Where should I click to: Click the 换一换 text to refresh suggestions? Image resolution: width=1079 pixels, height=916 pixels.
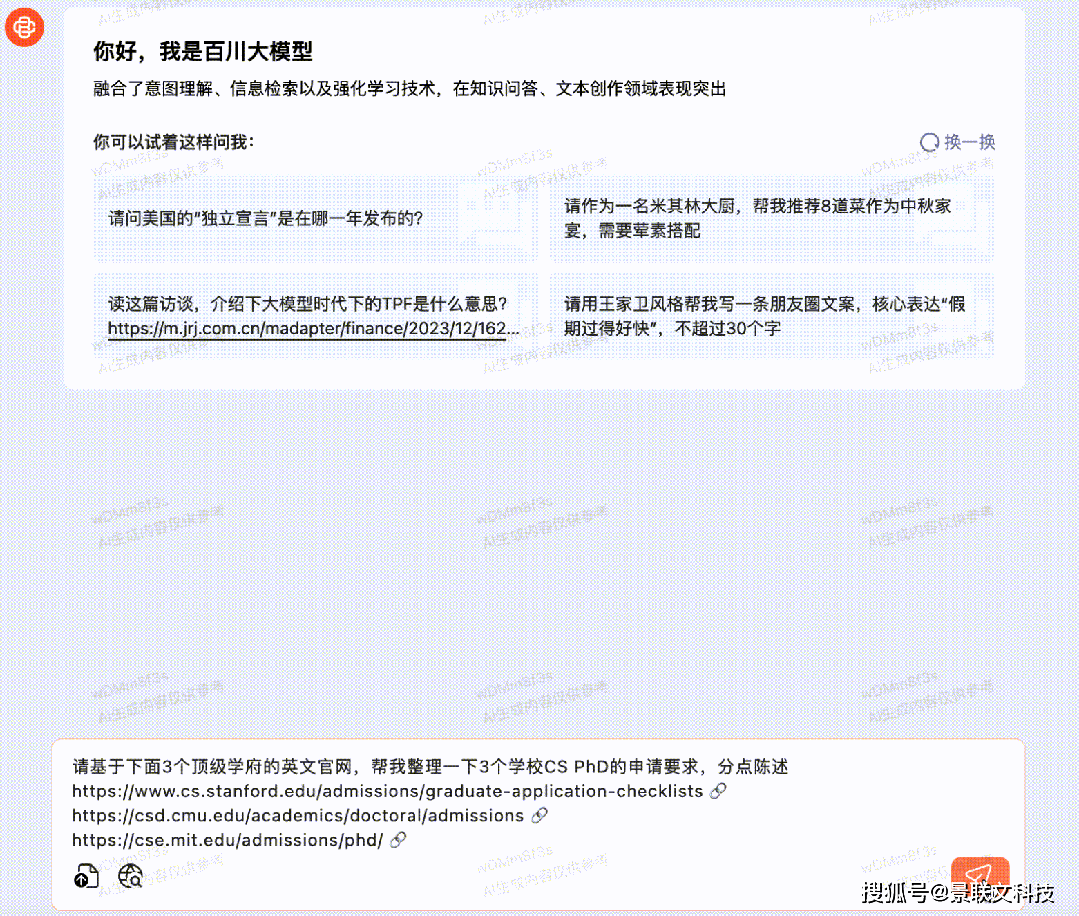[969, 142]
